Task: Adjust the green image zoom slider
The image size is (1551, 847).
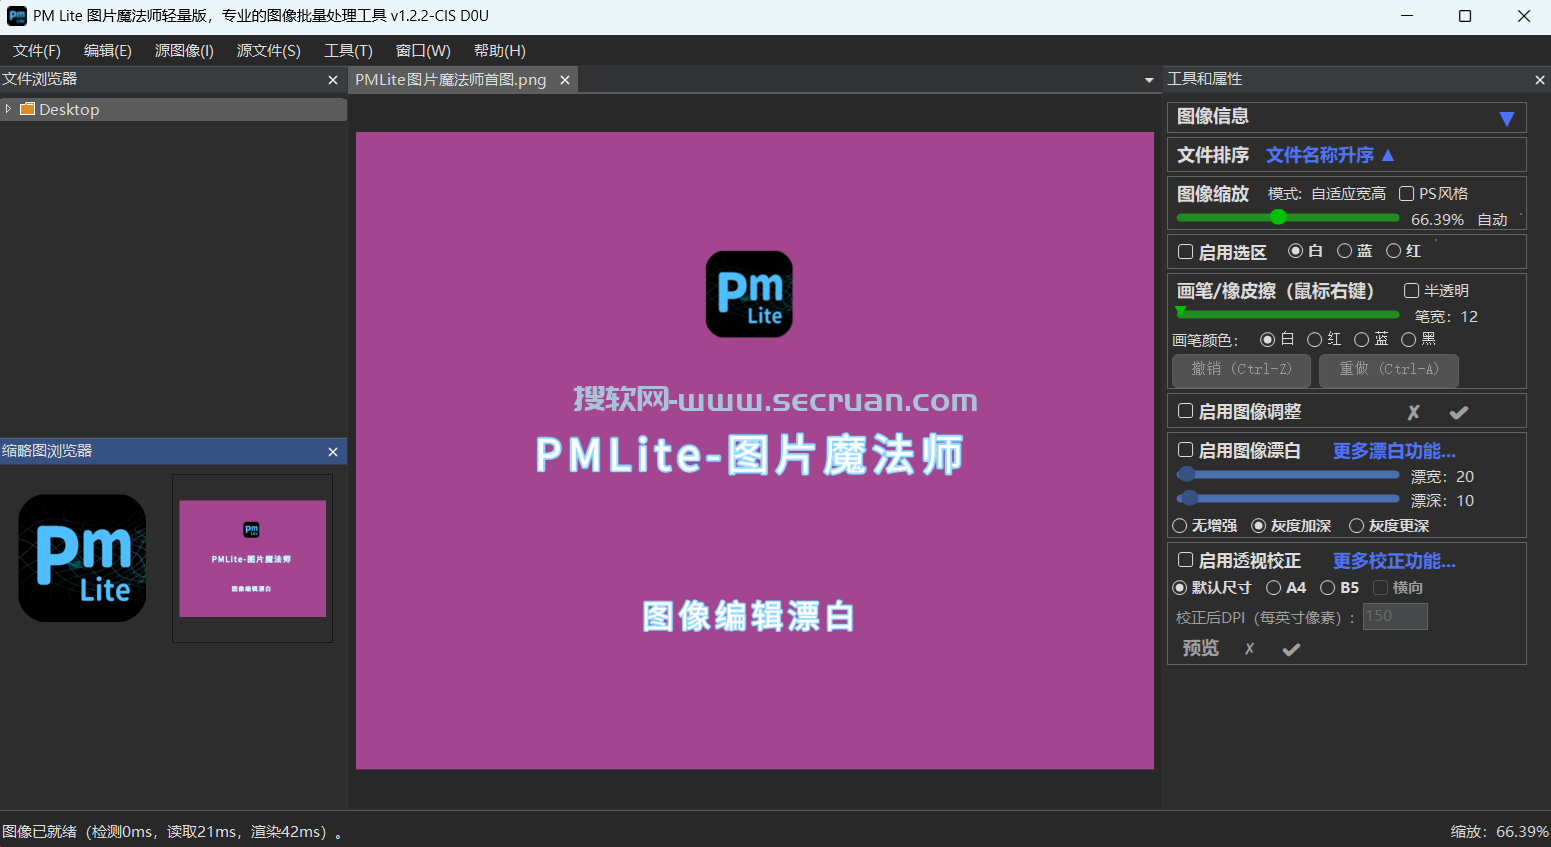Action: pyautogui.click(x=1288, y=217)
